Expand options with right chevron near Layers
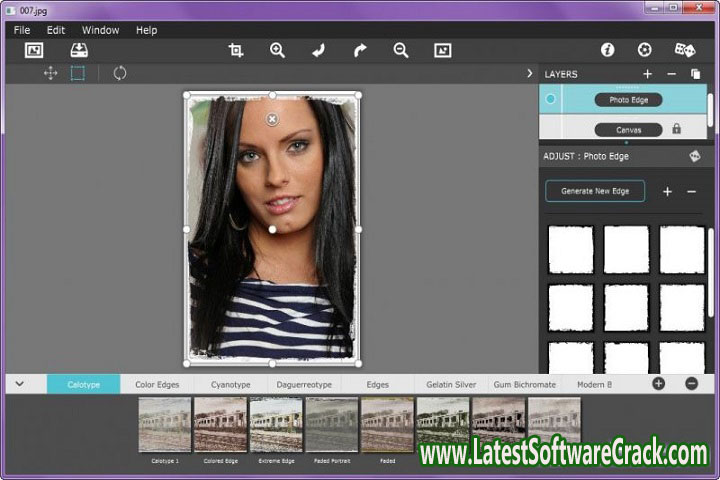 (529, 73)
